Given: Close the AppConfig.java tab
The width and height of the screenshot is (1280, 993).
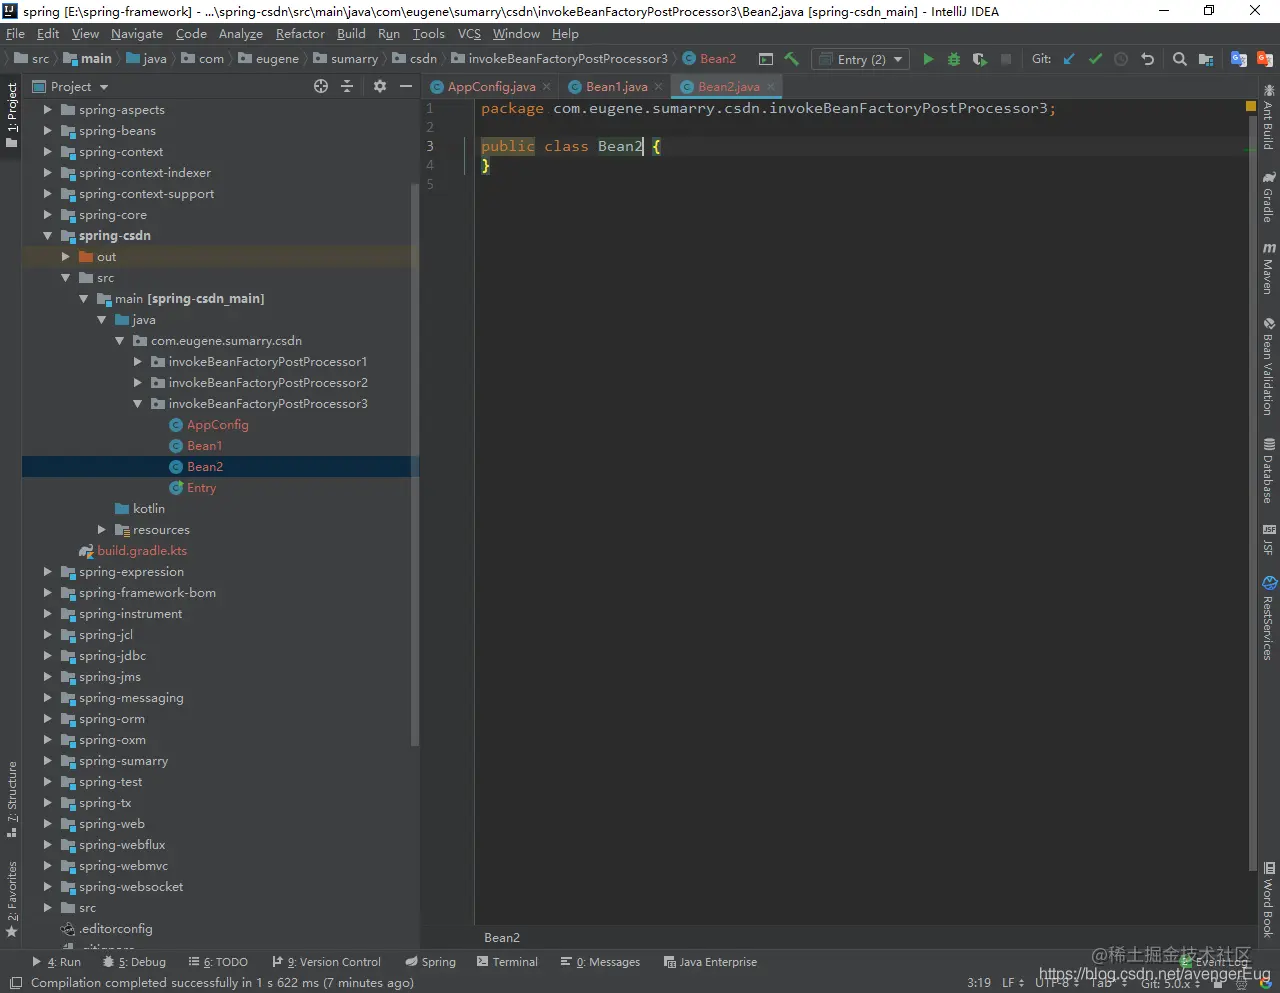Looking at the screenshot, I should pyautogui.click(x=546, y=87).
